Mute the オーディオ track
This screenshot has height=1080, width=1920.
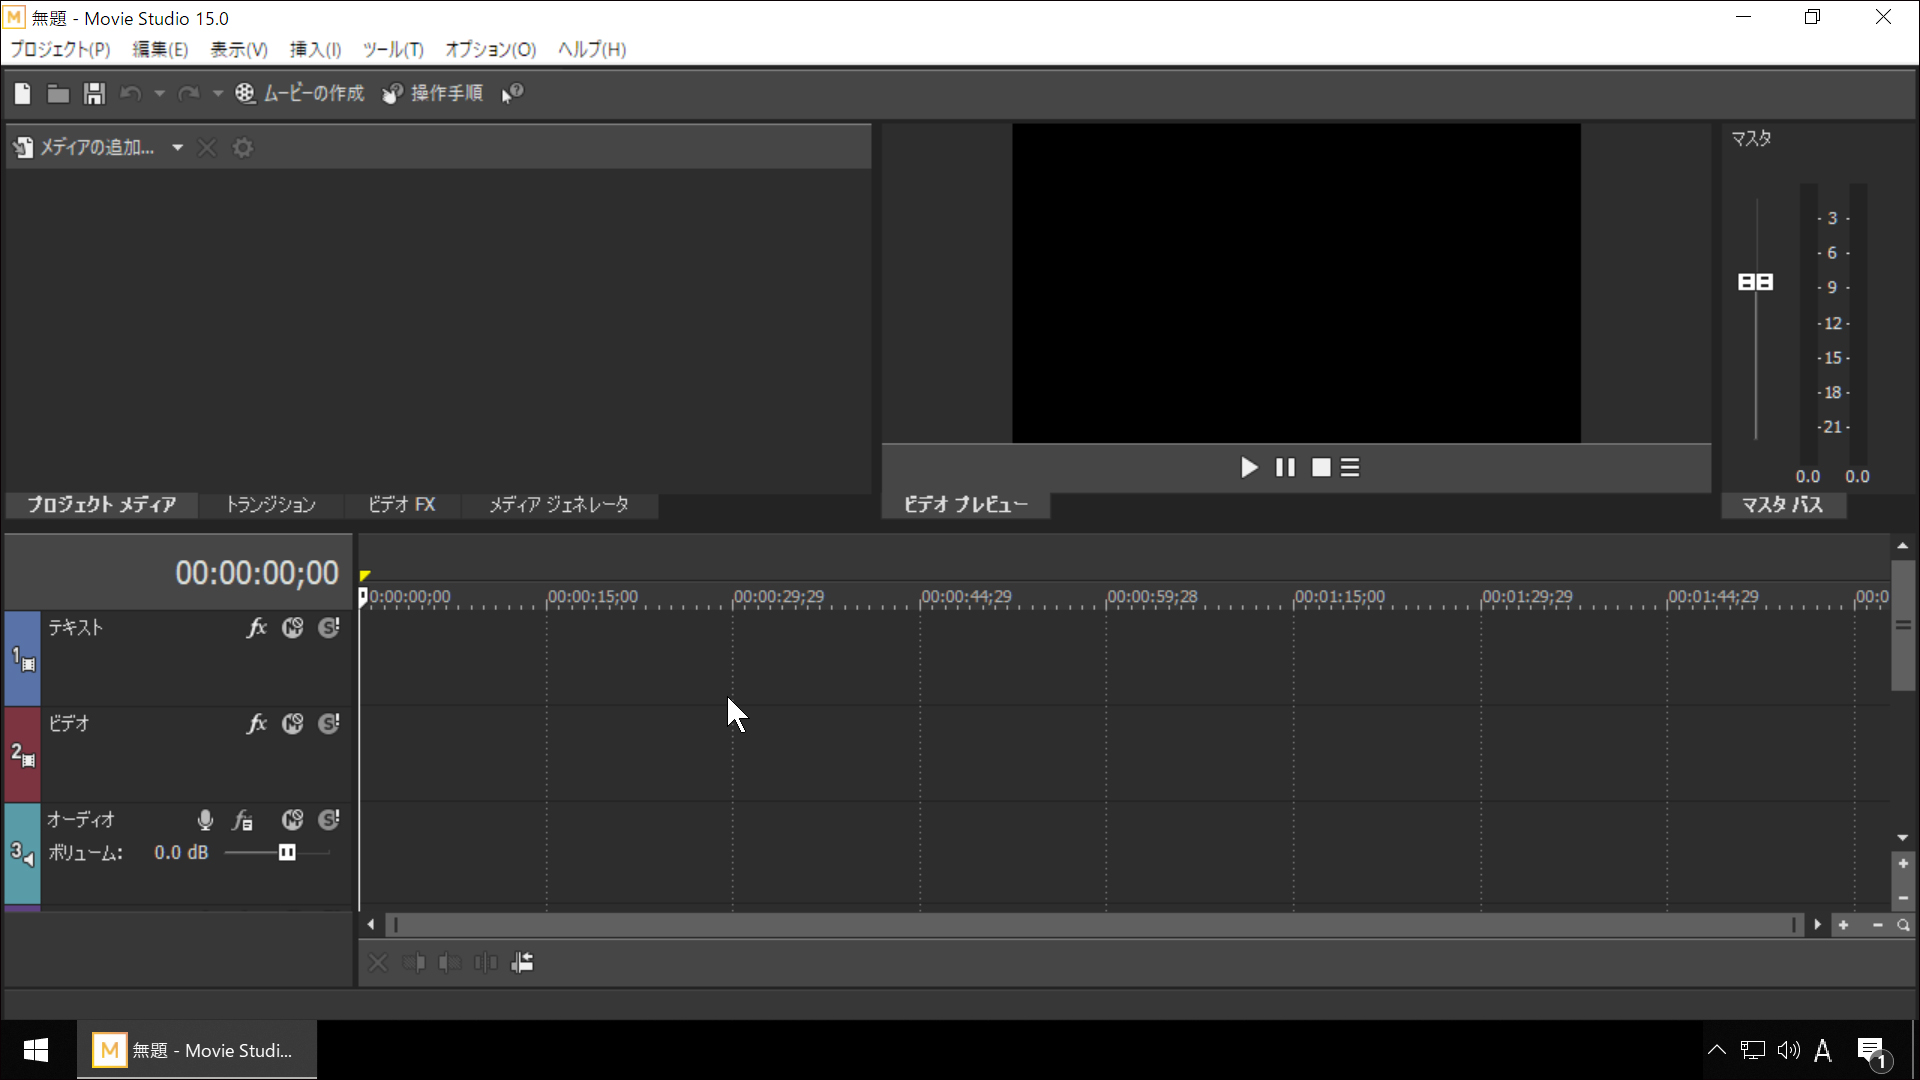[x=292, y=820]
